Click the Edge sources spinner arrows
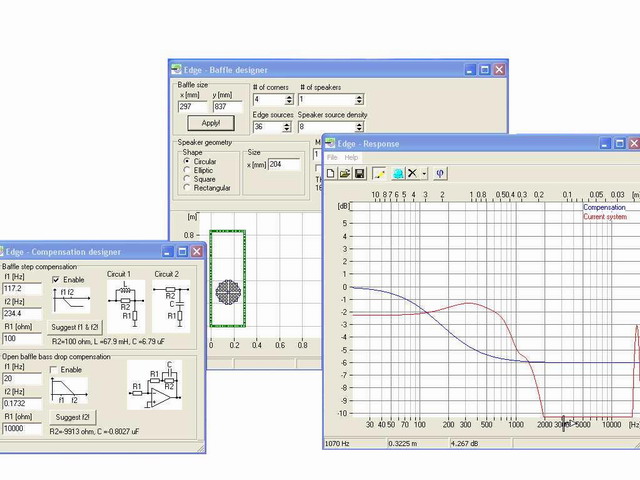 coord(287,127)
